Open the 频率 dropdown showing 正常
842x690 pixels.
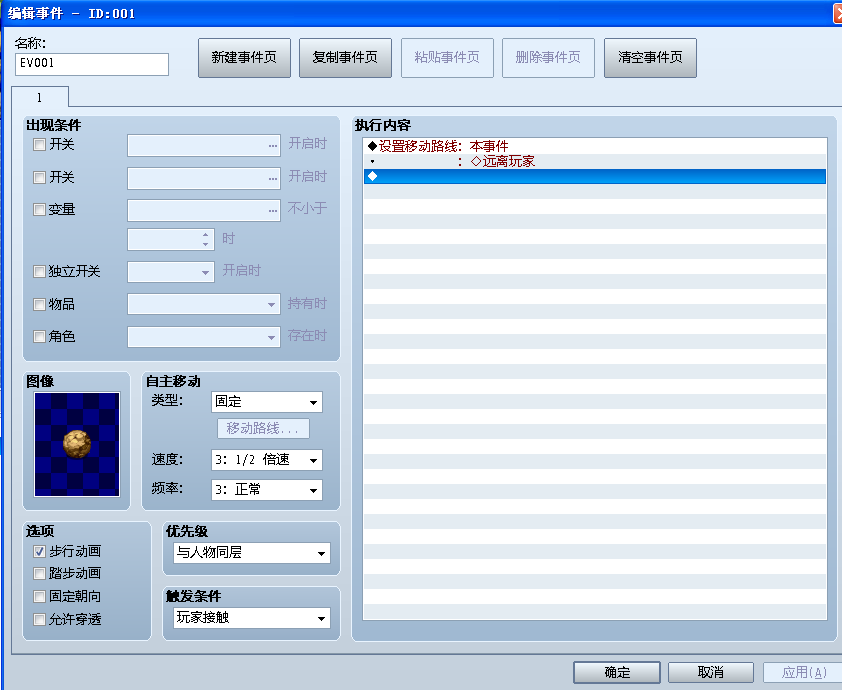(267, 490)
